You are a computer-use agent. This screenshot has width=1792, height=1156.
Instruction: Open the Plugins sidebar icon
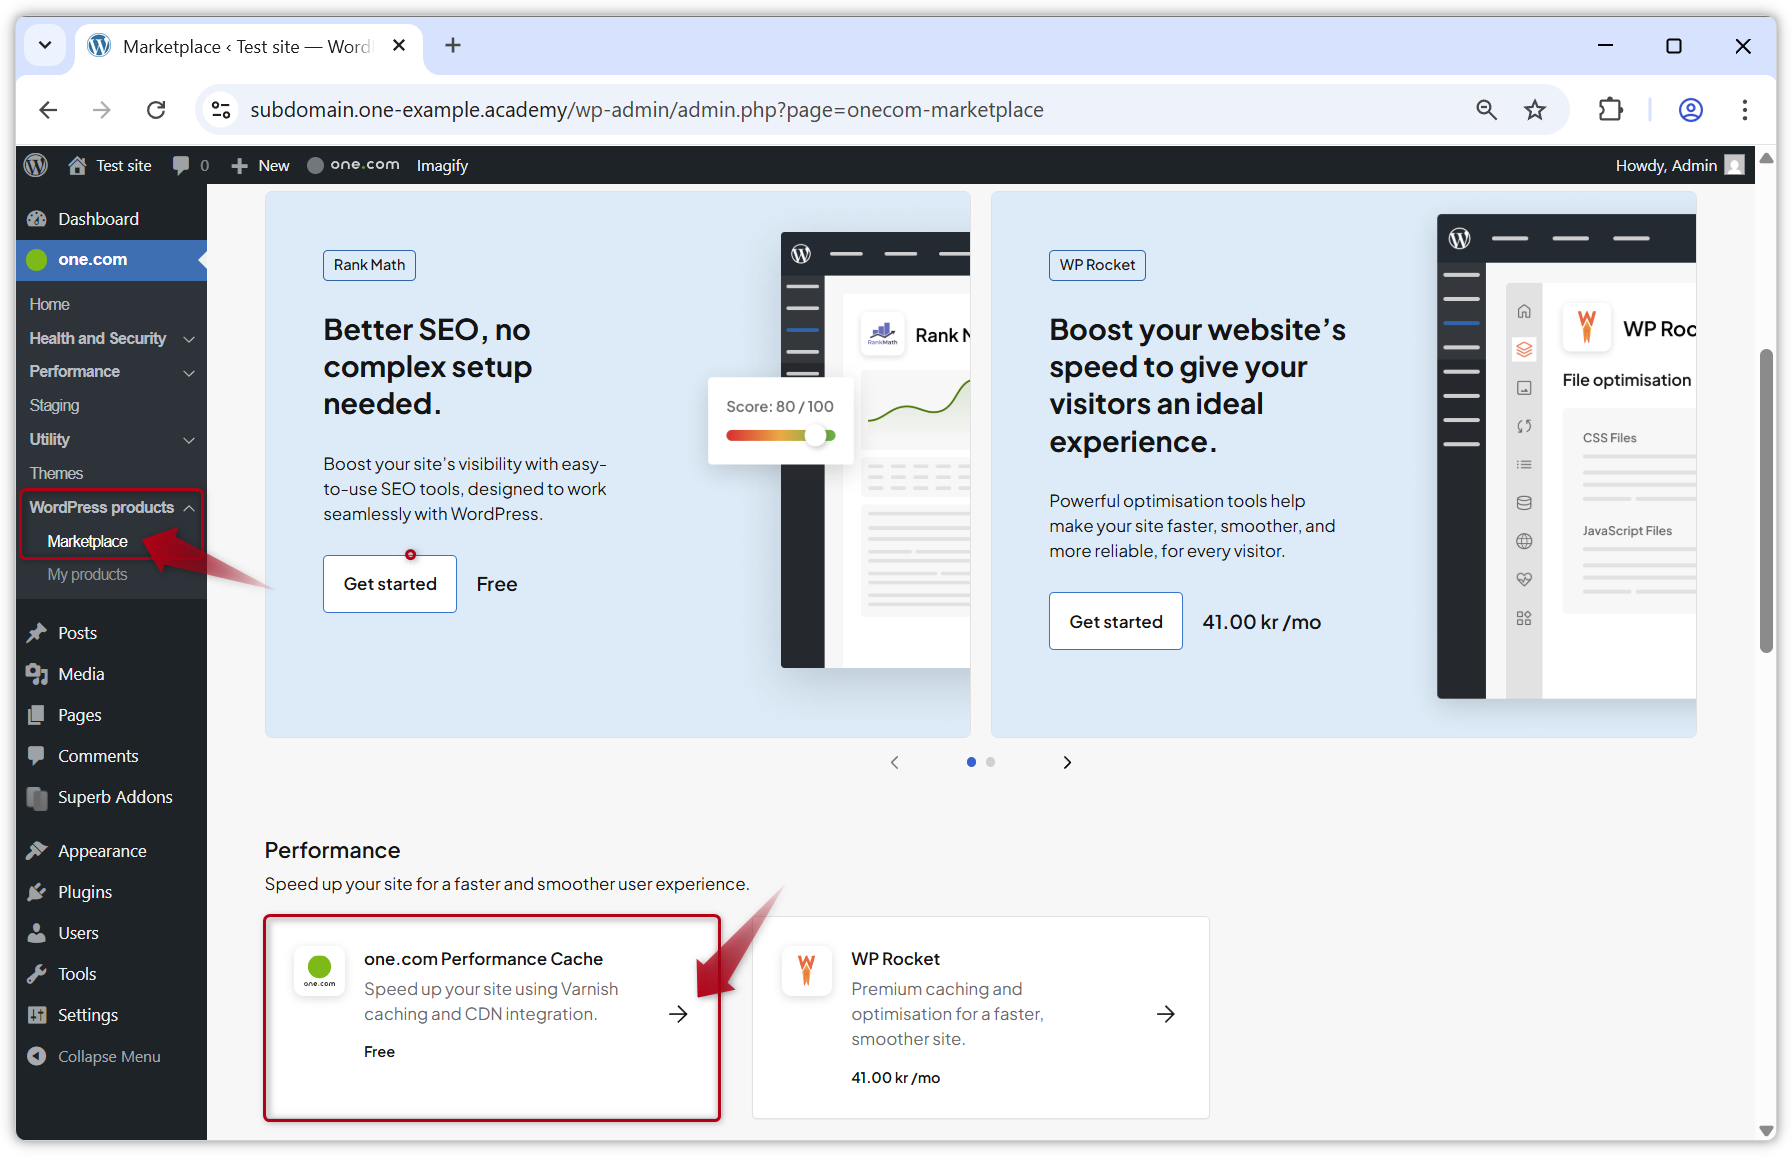37,891
